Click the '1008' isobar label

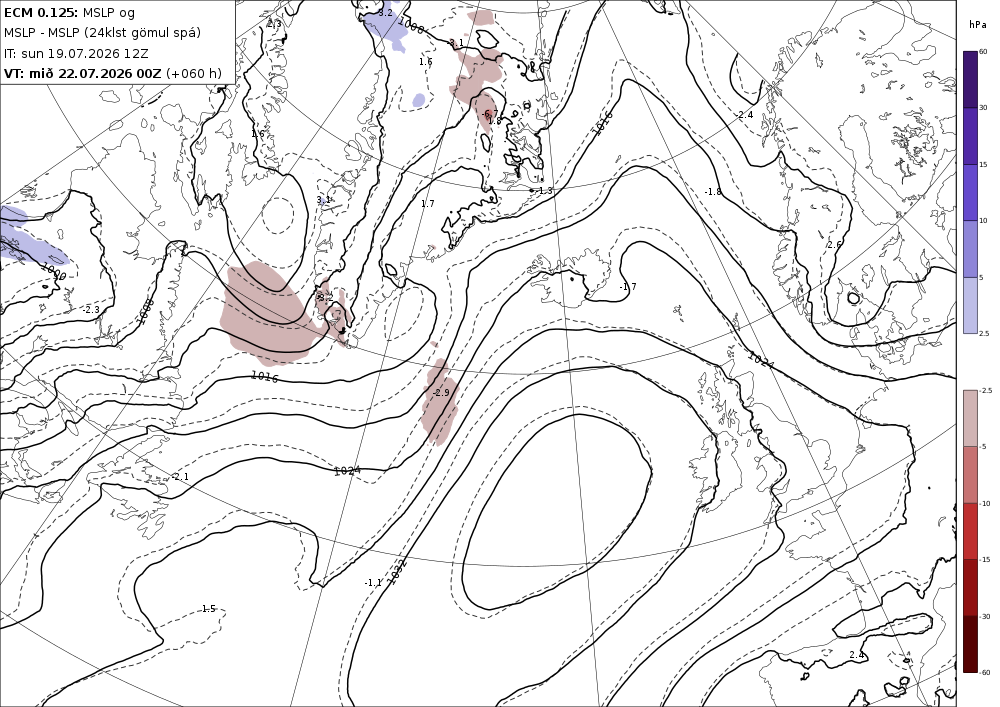(x=145, y=311)
